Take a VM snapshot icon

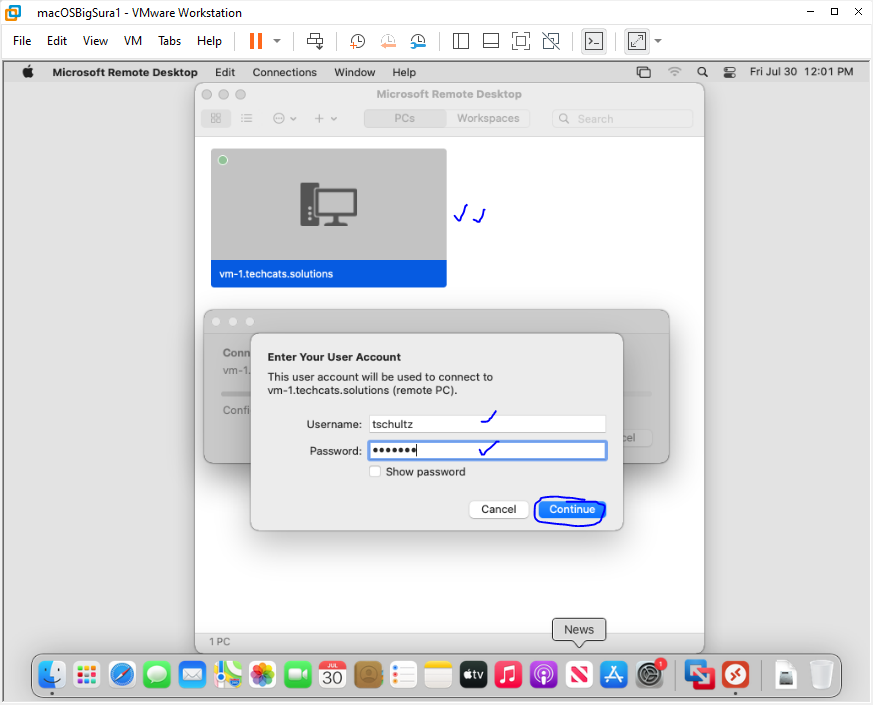357,41
